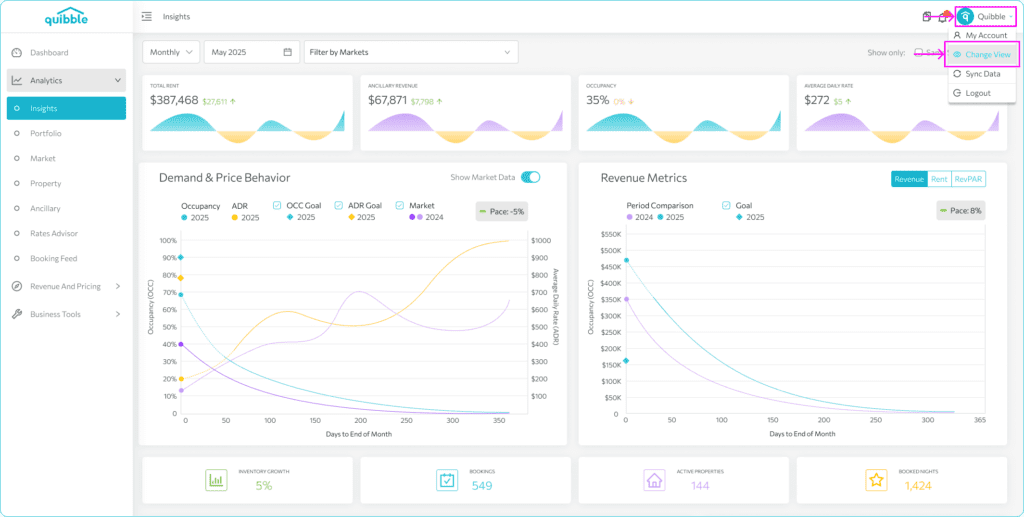
Task: Switch to the RevPAR tab
Action: click(968, 179)
